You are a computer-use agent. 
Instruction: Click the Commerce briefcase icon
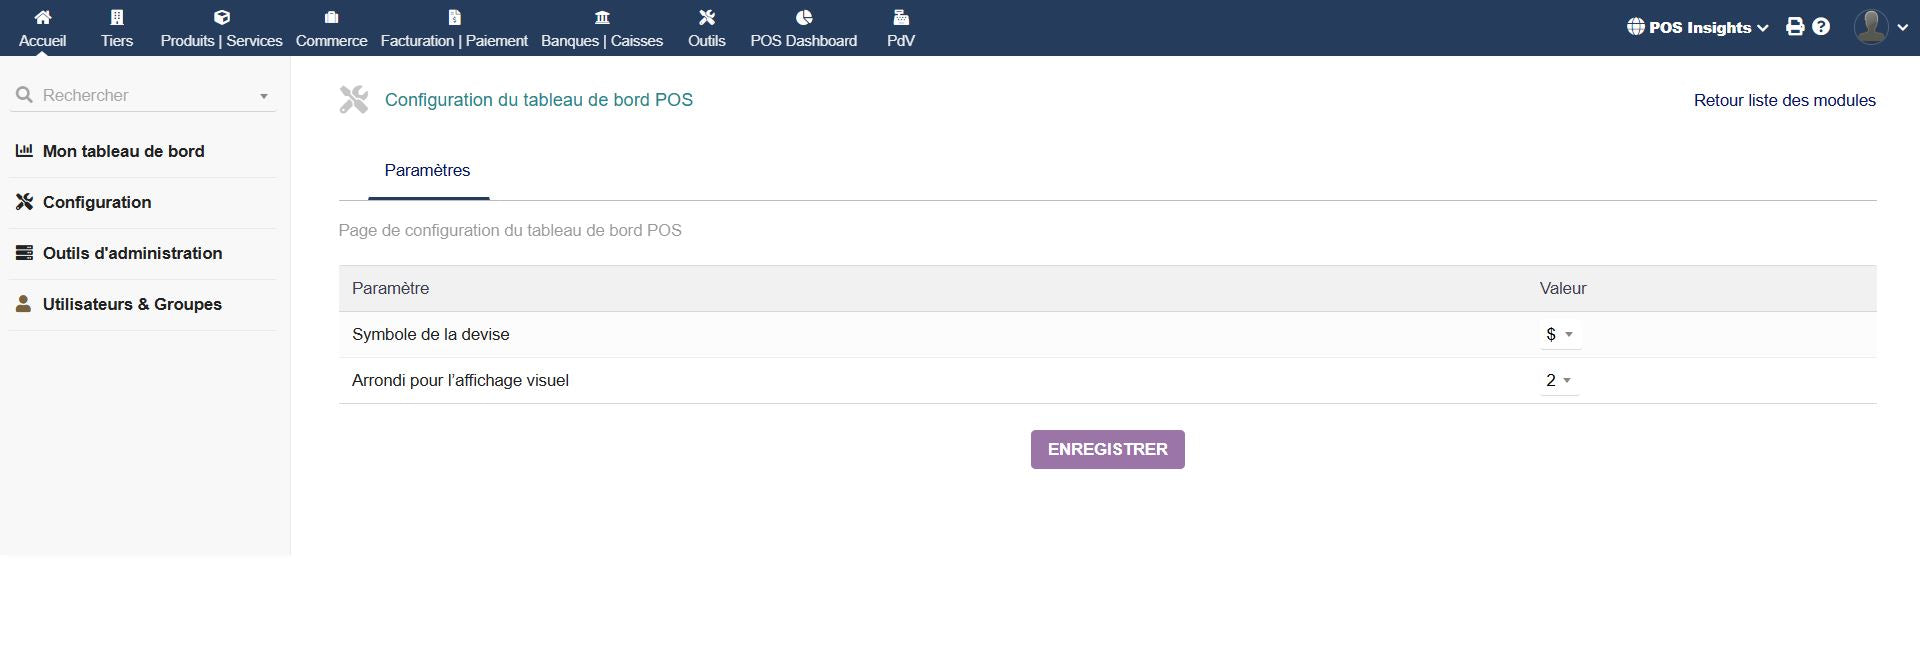(x=331, y=17)
